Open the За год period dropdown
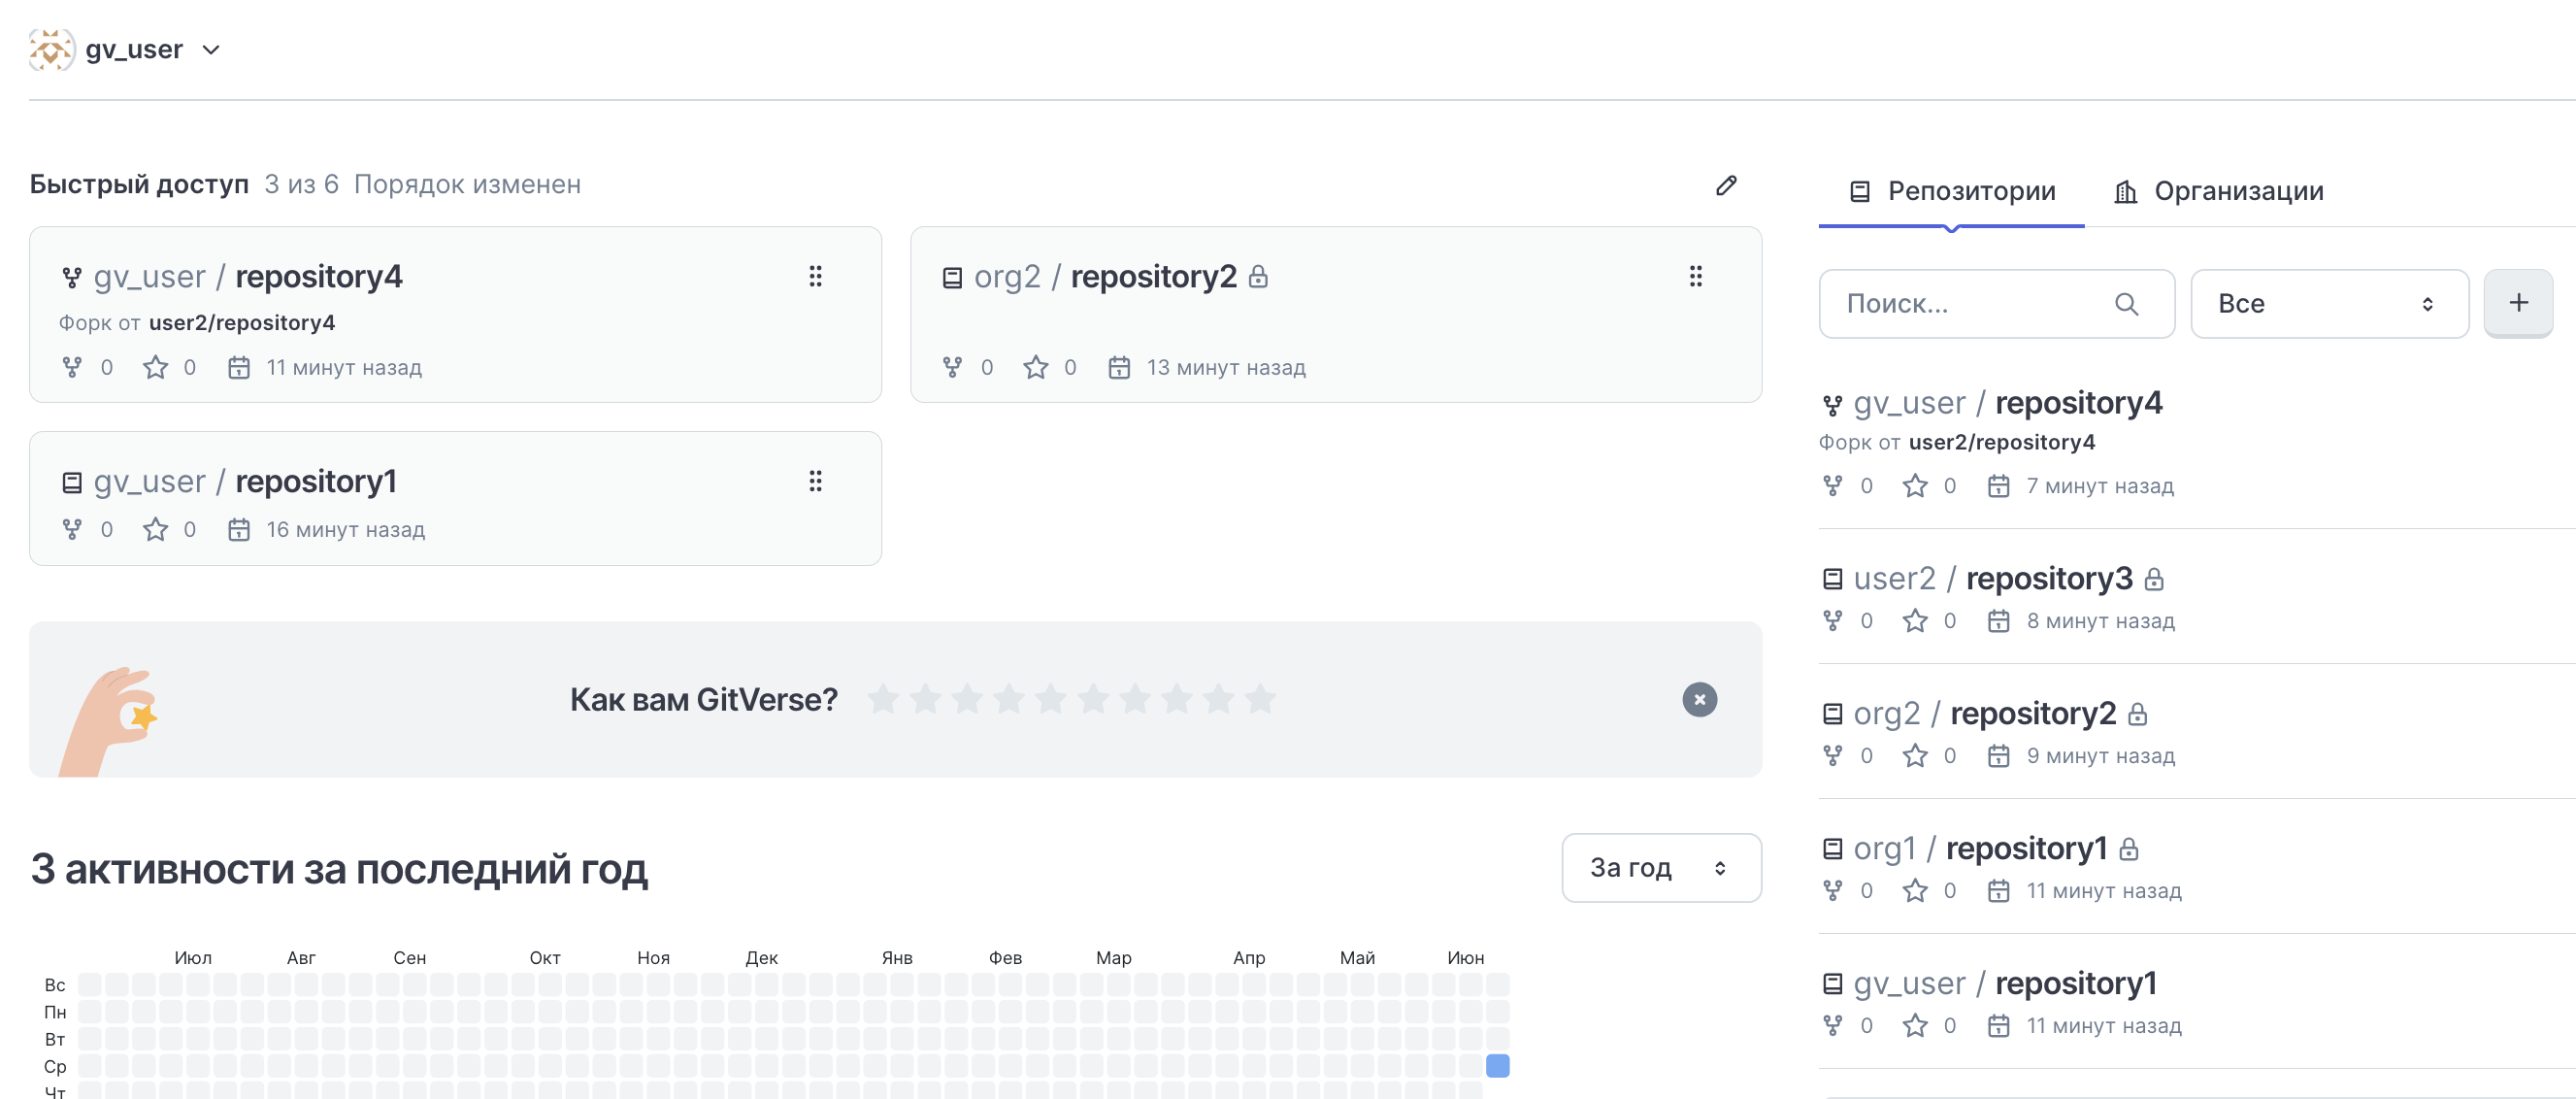 click(x=1661, y=868)
